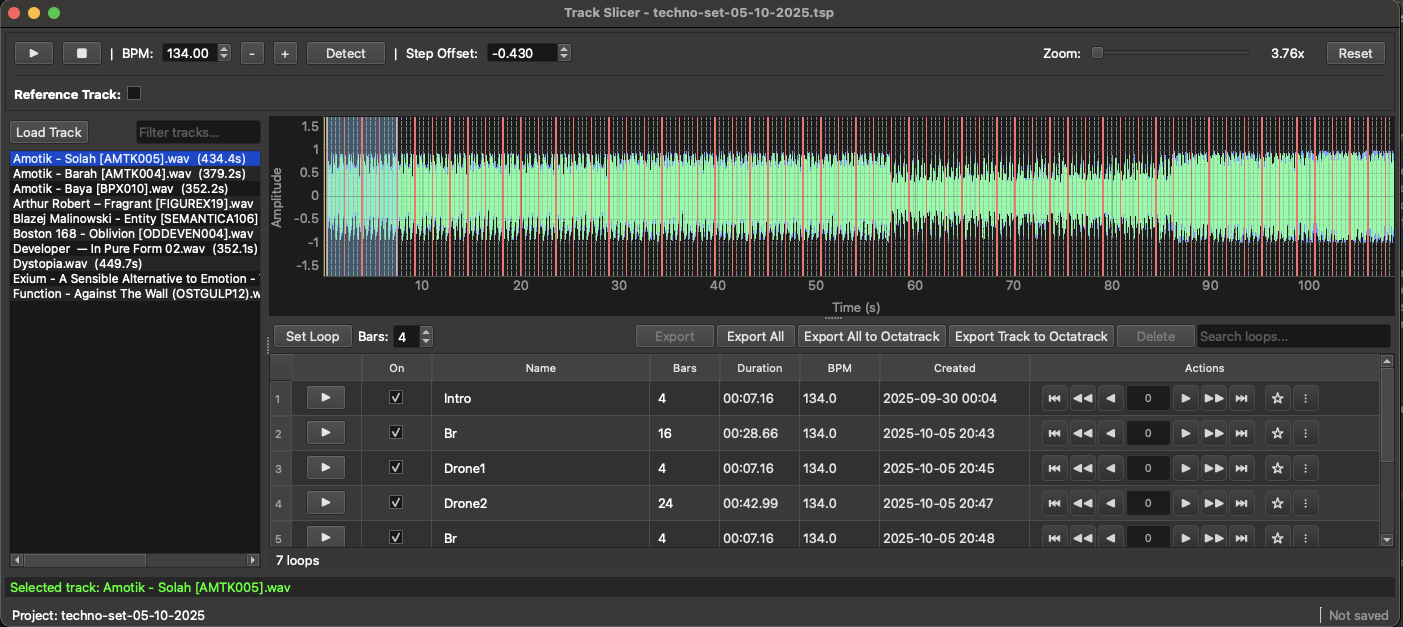Decrease Step Offset with its down arrow
The height and width of the screenshot is (627, 1403).
coord(563,57)
